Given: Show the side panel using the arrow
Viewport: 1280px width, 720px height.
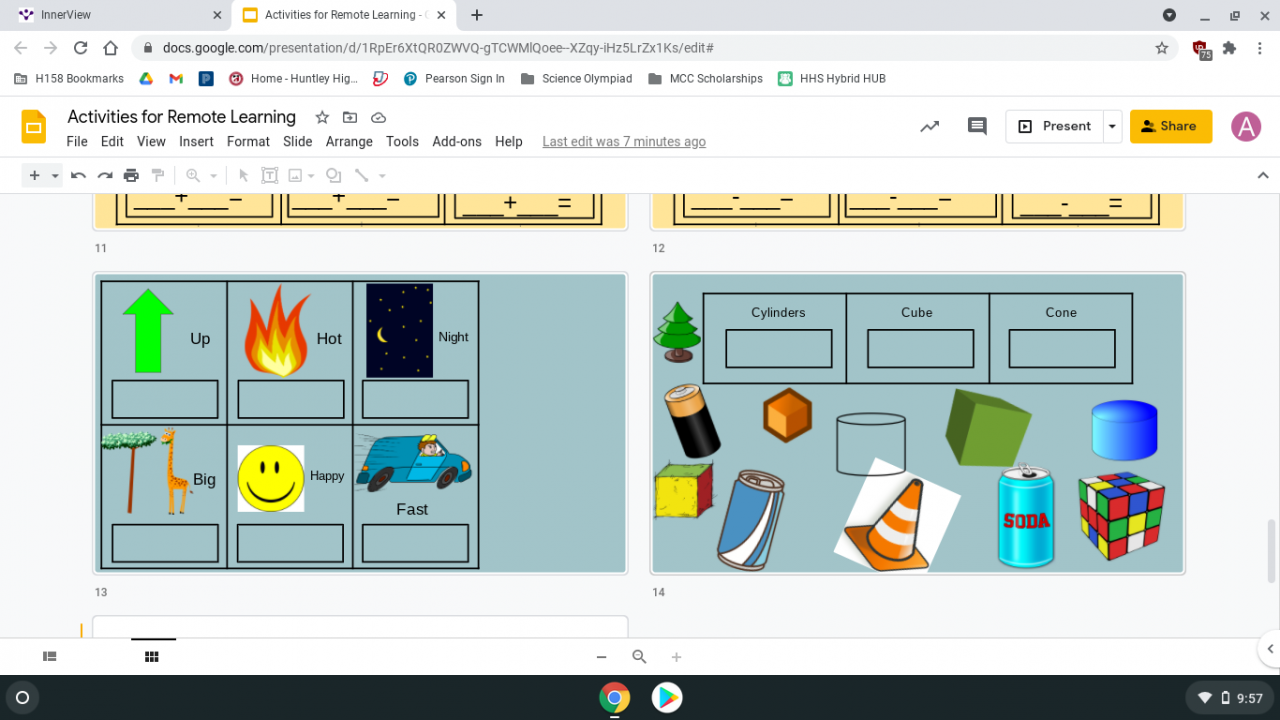Looking at the screenshot, I should pyautogui.click(x=1270, y=649).
